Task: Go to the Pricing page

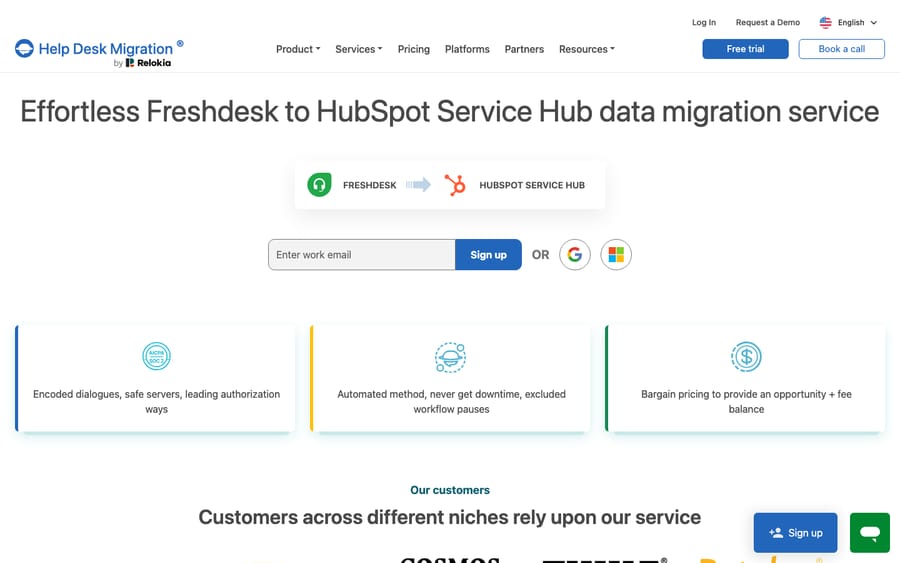Action: [414, 49]
